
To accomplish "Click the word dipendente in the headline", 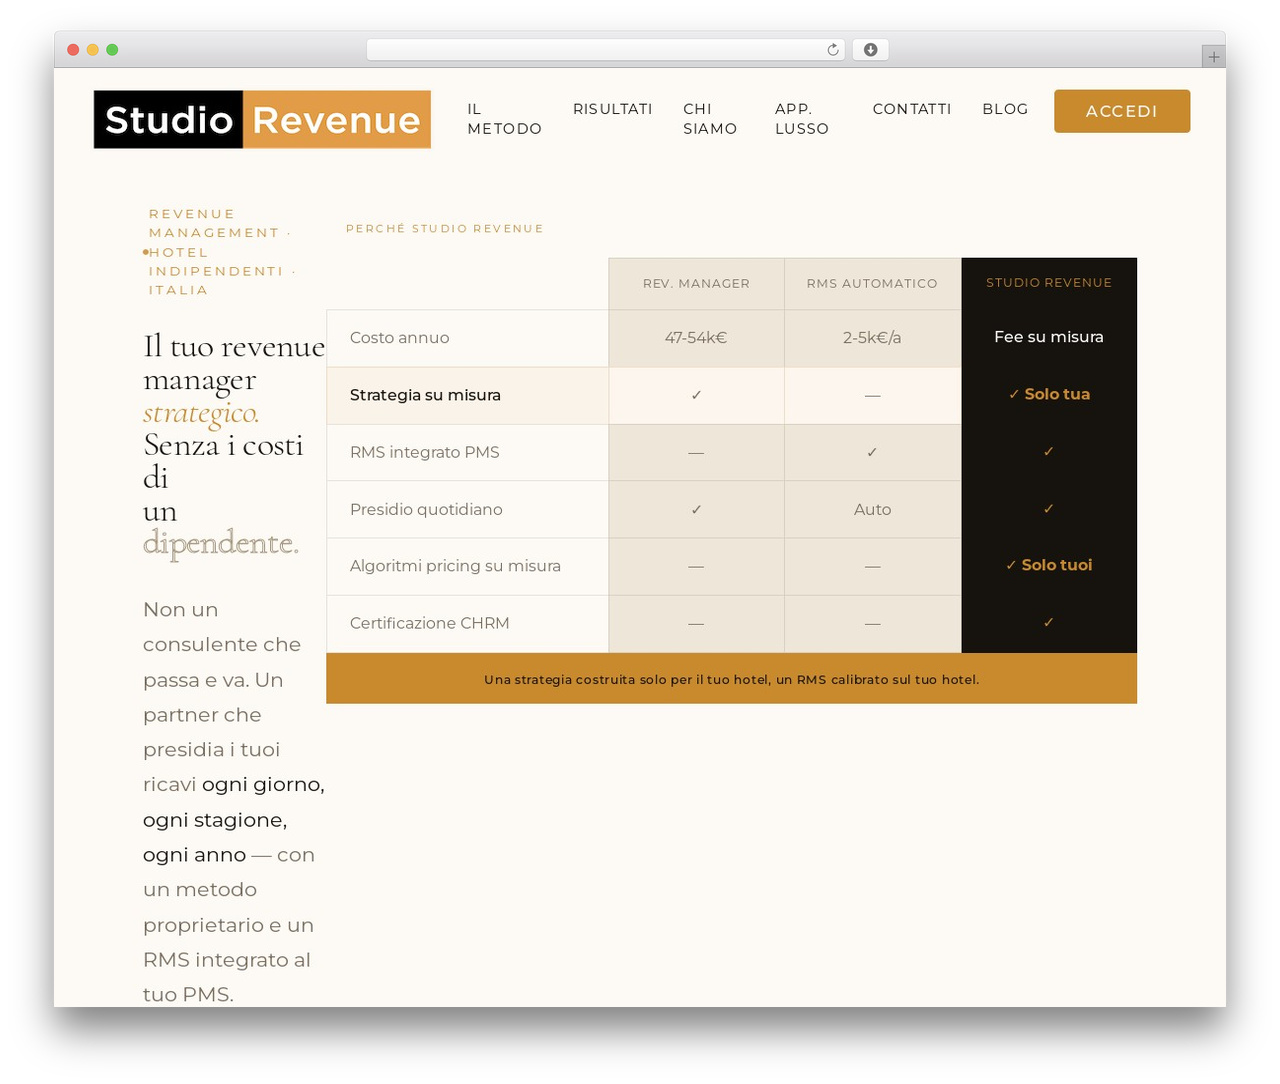I will pos(221,543).
